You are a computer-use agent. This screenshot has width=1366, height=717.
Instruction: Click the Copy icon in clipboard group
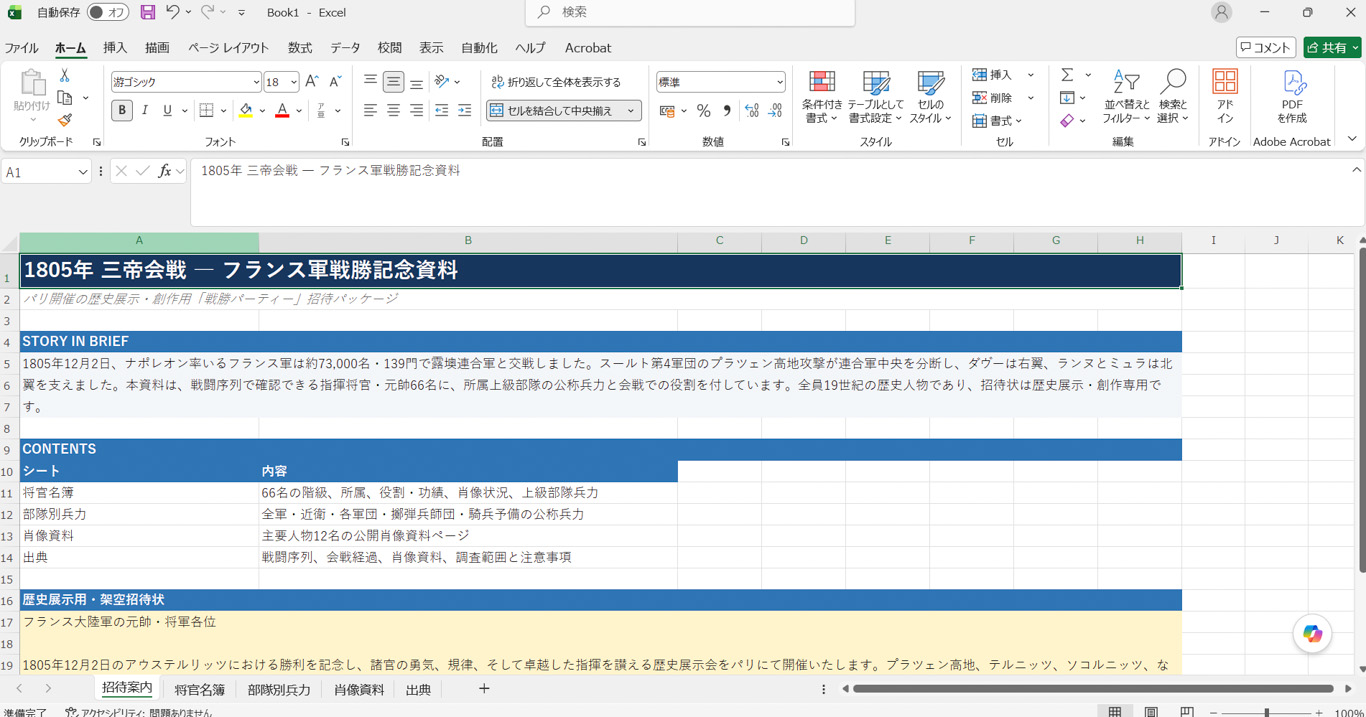(x=65, y=98)
